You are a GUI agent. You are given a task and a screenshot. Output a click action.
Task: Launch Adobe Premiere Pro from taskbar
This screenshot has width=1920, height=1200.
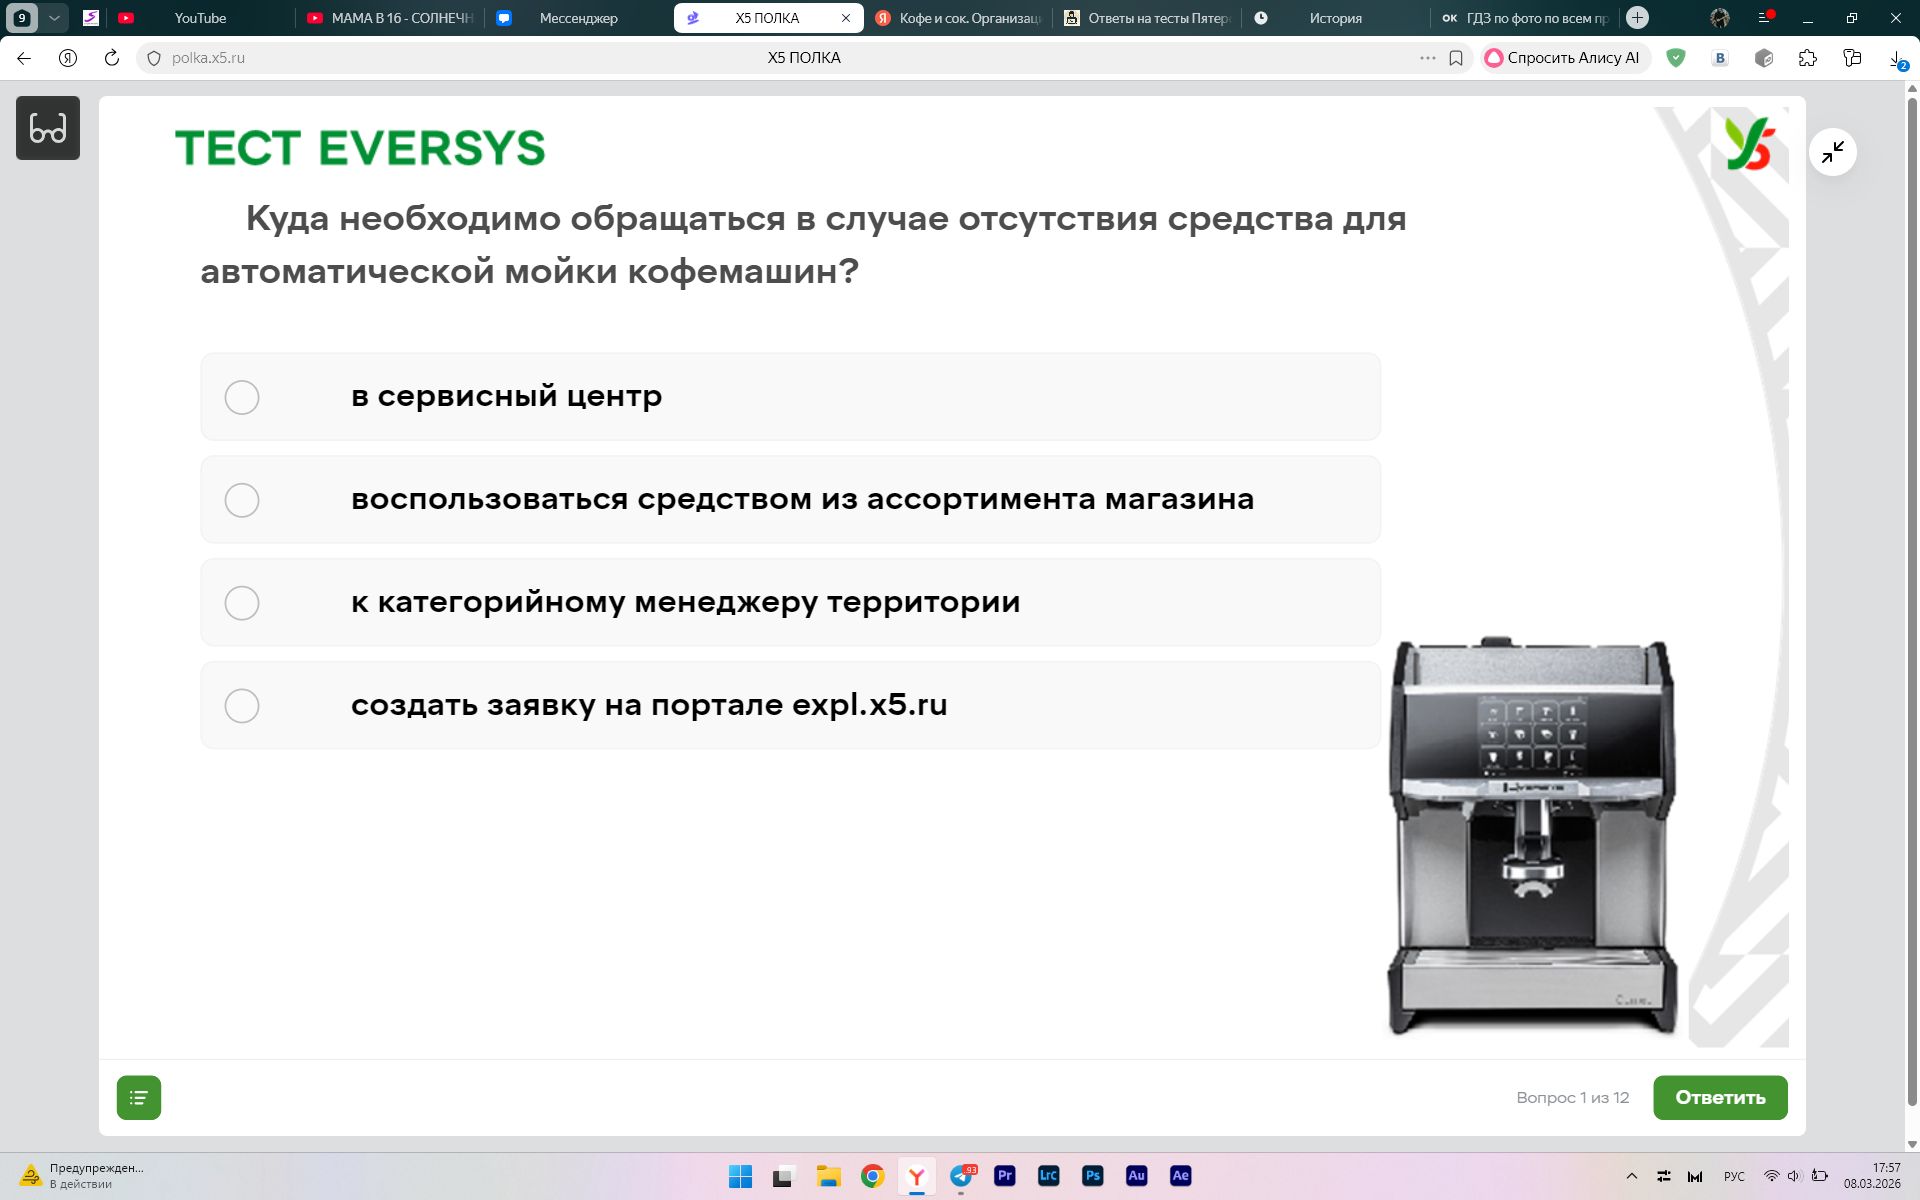pos(1005,1176)
